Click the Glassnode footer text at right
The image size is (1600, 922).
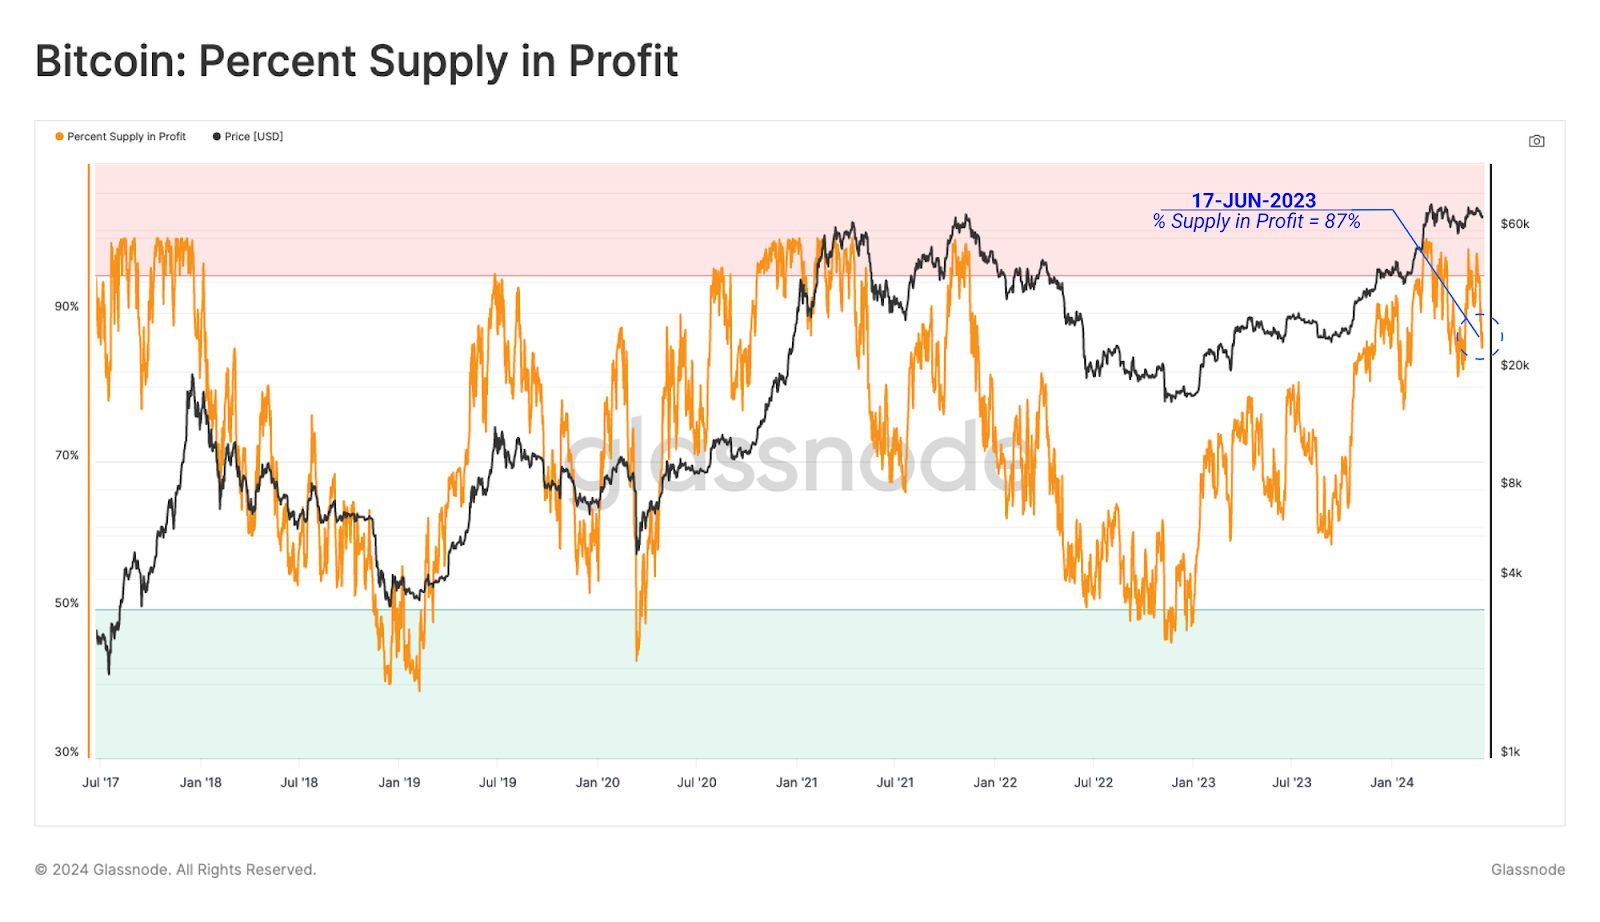click(x=1528, y=870)
